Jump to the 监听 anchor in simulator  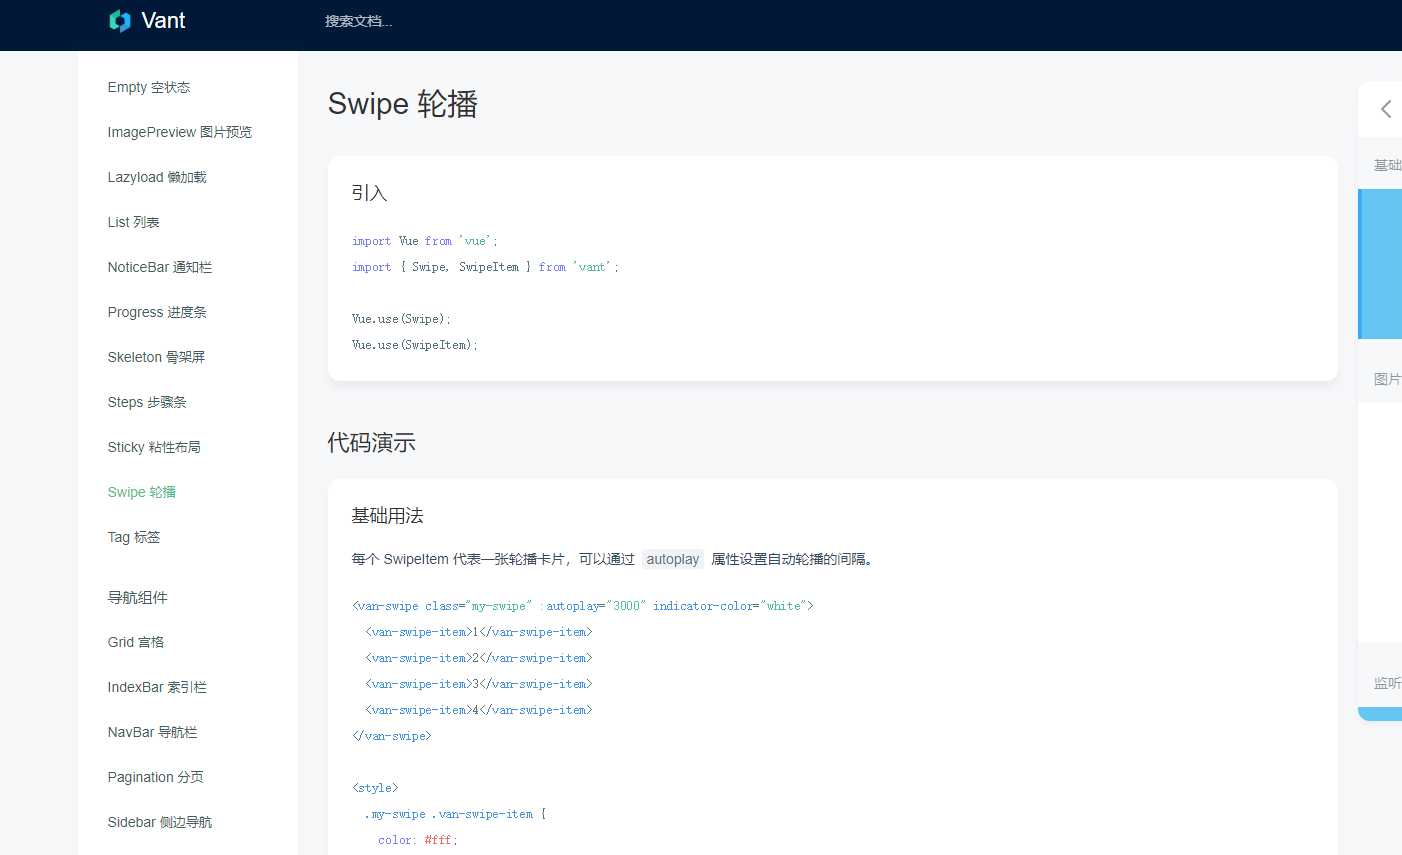[1388, 683]
